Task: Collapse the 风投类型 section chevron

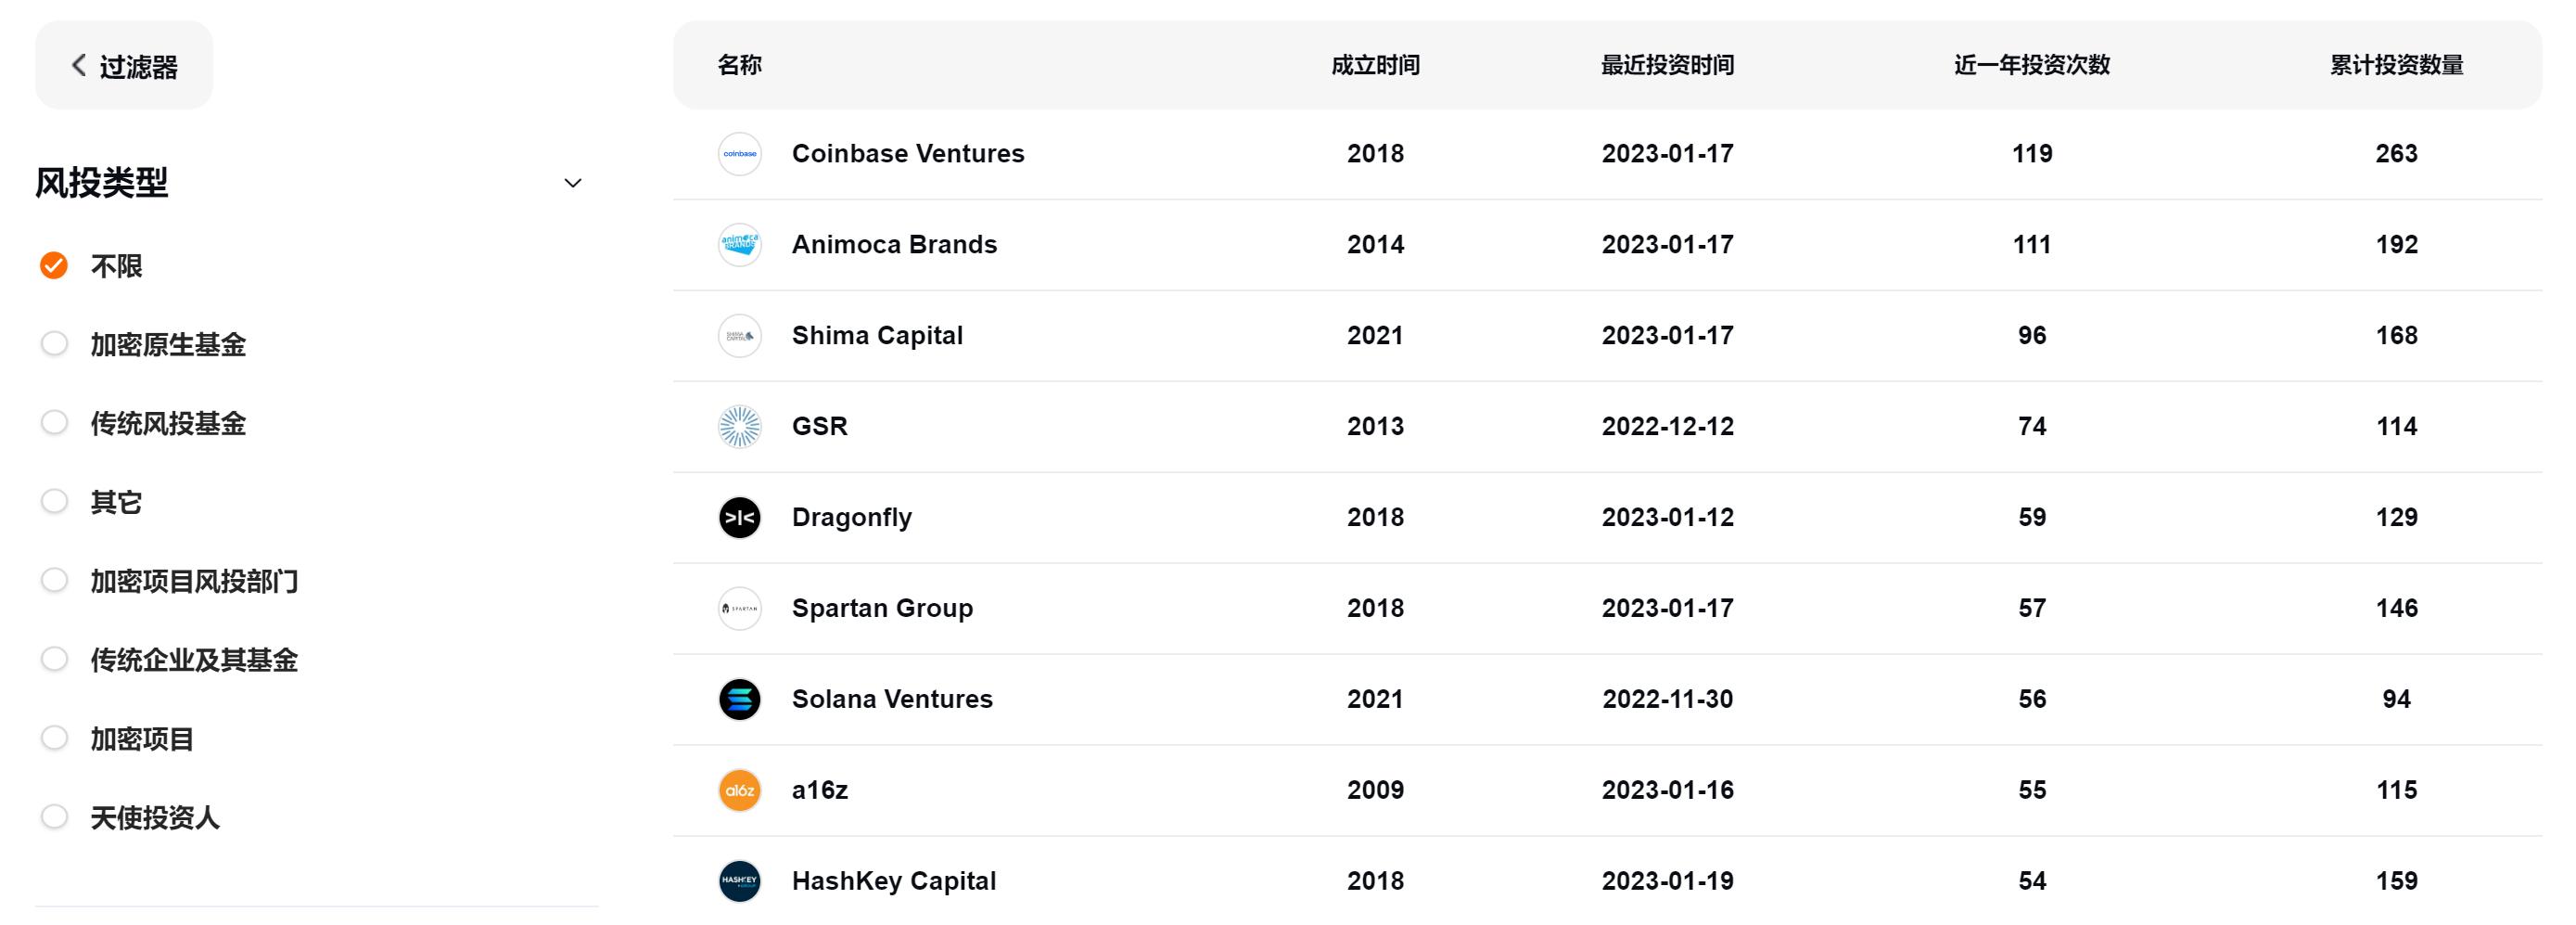Action: (572, 183)
